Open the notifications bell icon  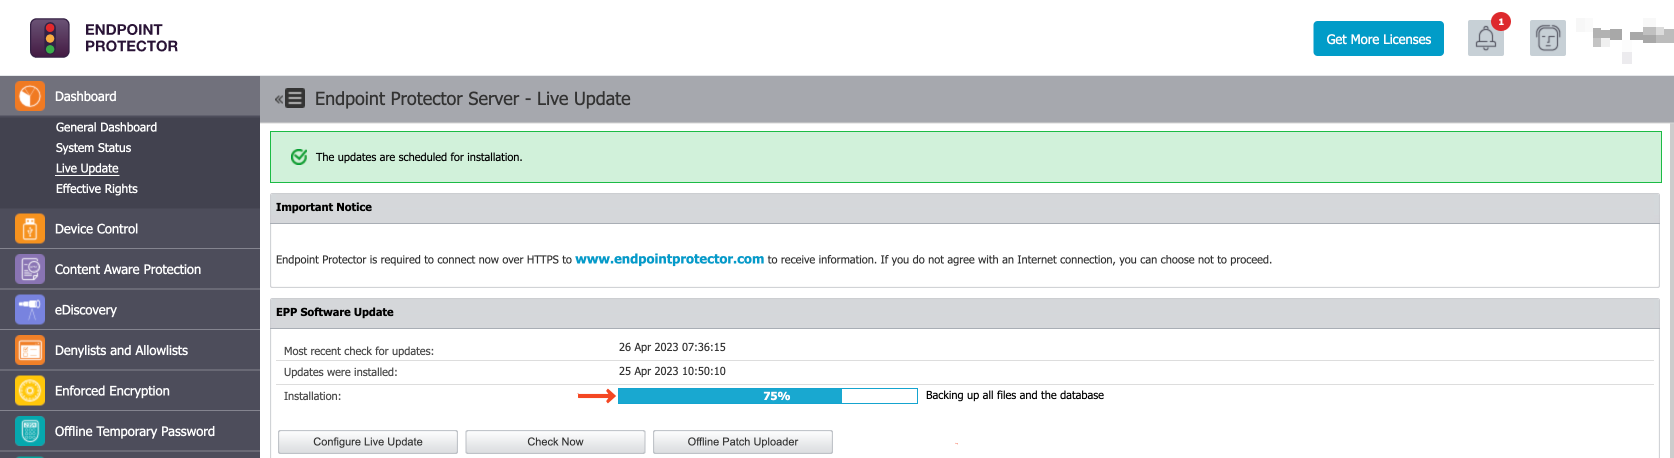coord(1485,39)
